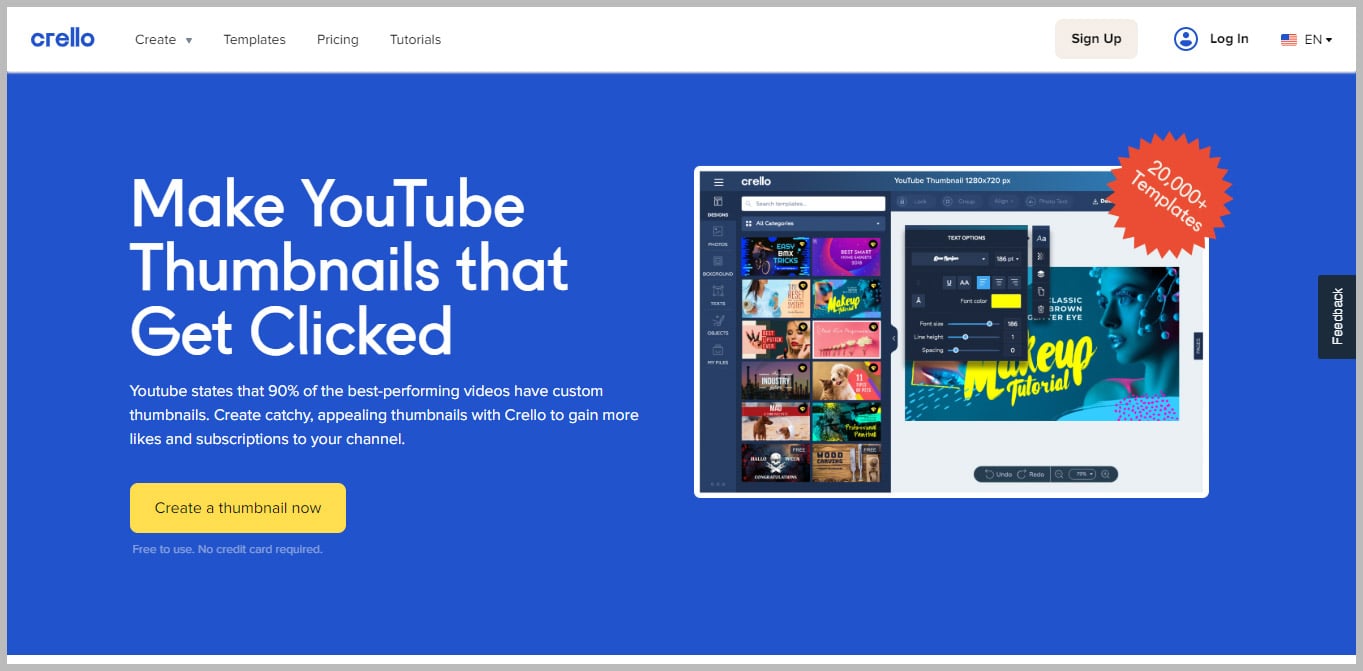Click the Photo Text icon in the editor toolbar
The image size is (1363, 671).
tap(1031, 202)
